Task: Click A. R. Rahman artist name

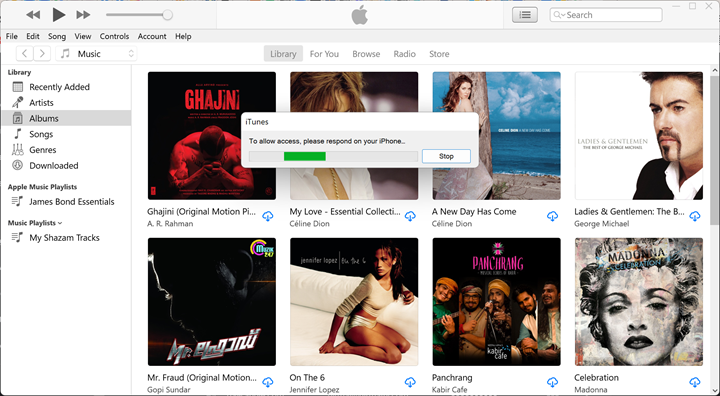Action: pyautogui.click(x=170, y=224)
